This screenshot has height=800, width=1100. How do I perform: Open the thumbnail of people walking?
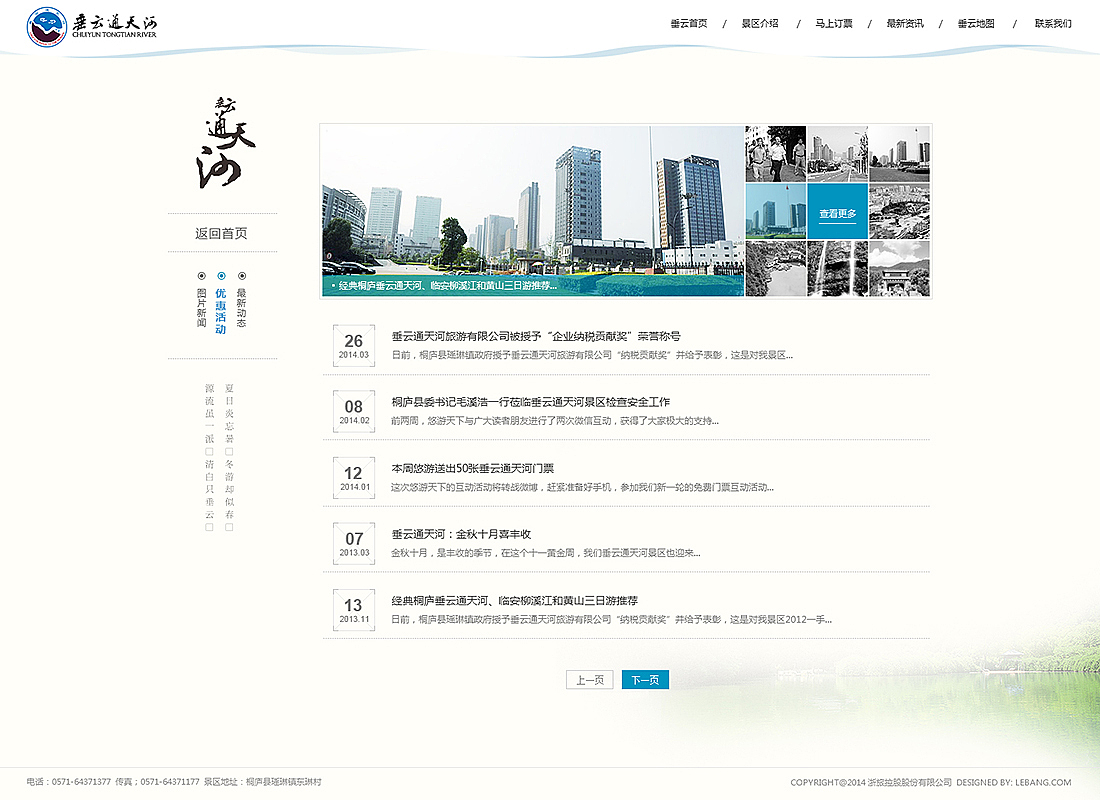775,154
